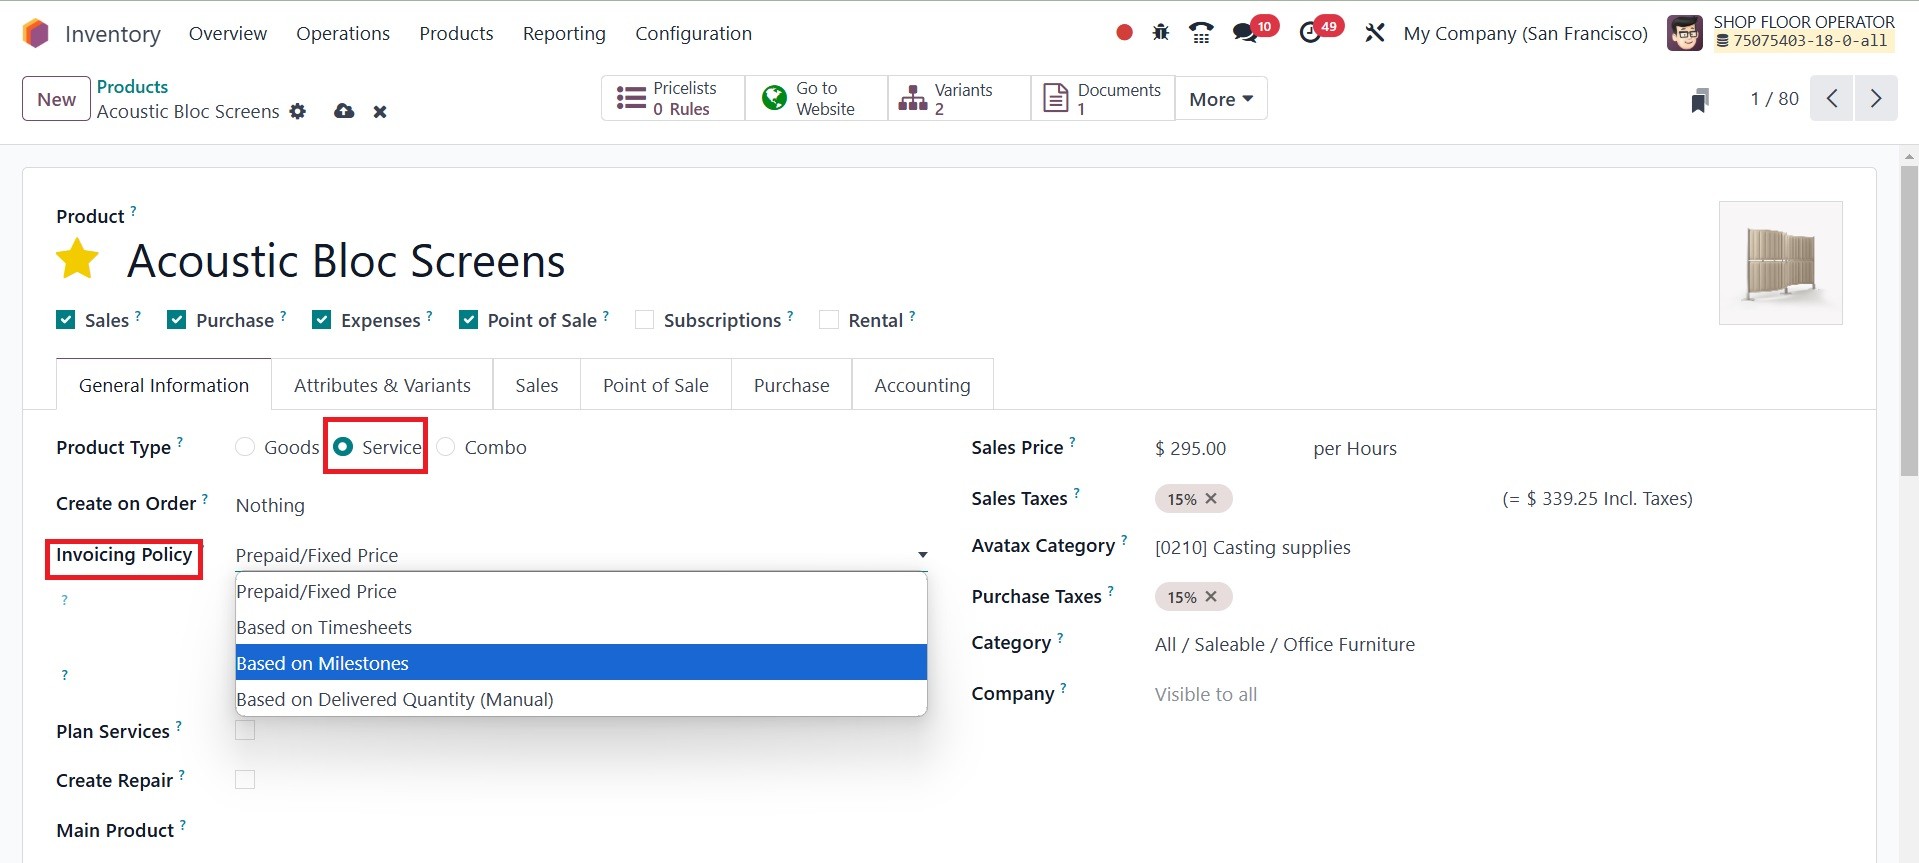Click the cloud save icon
Screen dimensions: 1919x863
(x=344, y=111)
